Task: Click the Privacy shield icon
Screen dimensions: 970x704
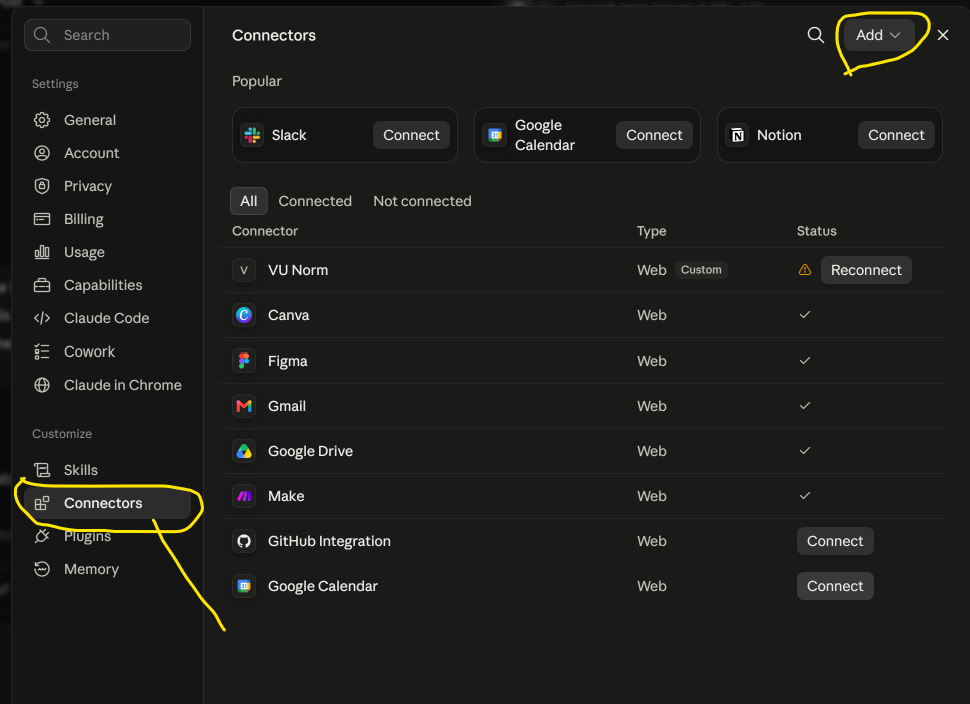Action: pos(41,186)
